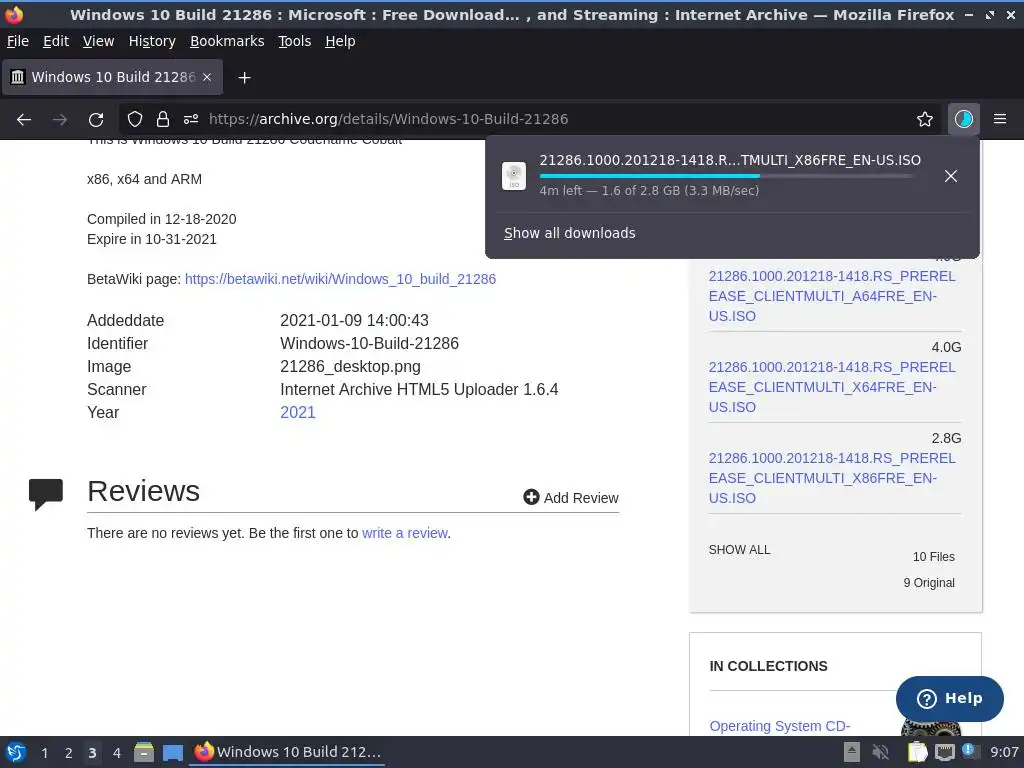Open the Tools menu
This screenshot has height=768, width=1024.
click(295, 41)
